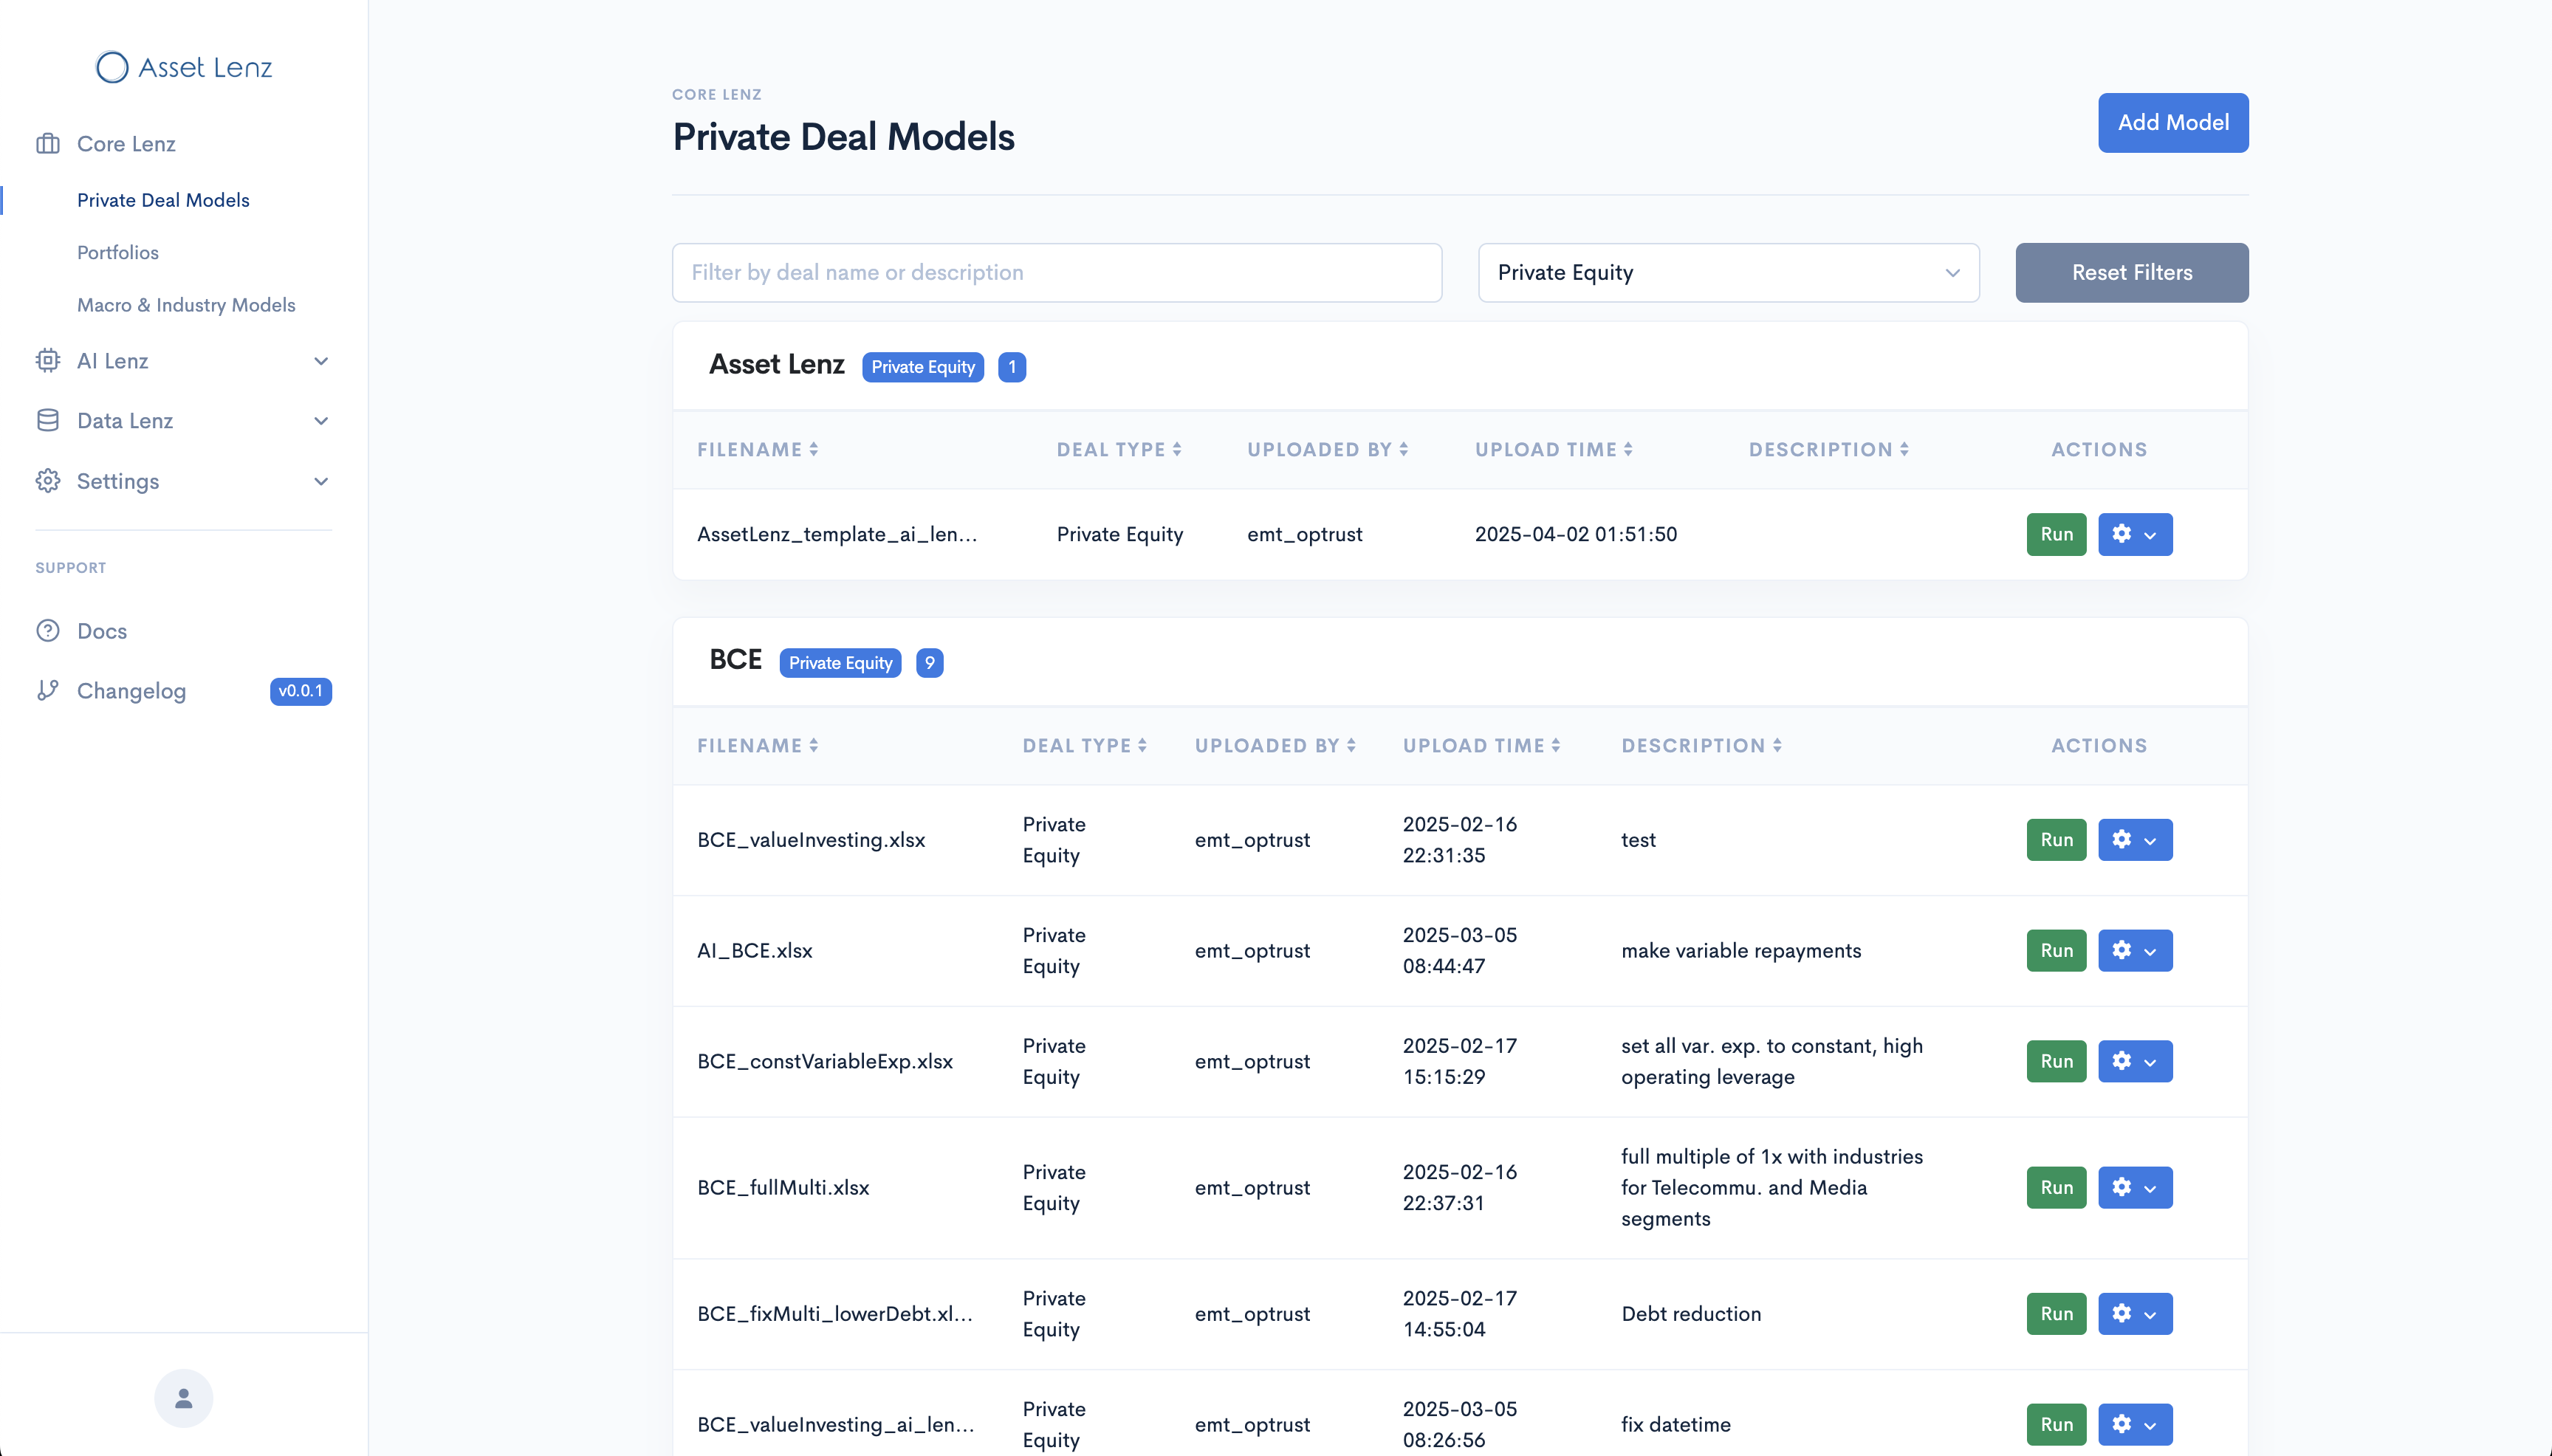This screenshot has height=1456, width=2552.
Task: Expand the AI Lenz menu chevron
Action: [x=321, y=361]
